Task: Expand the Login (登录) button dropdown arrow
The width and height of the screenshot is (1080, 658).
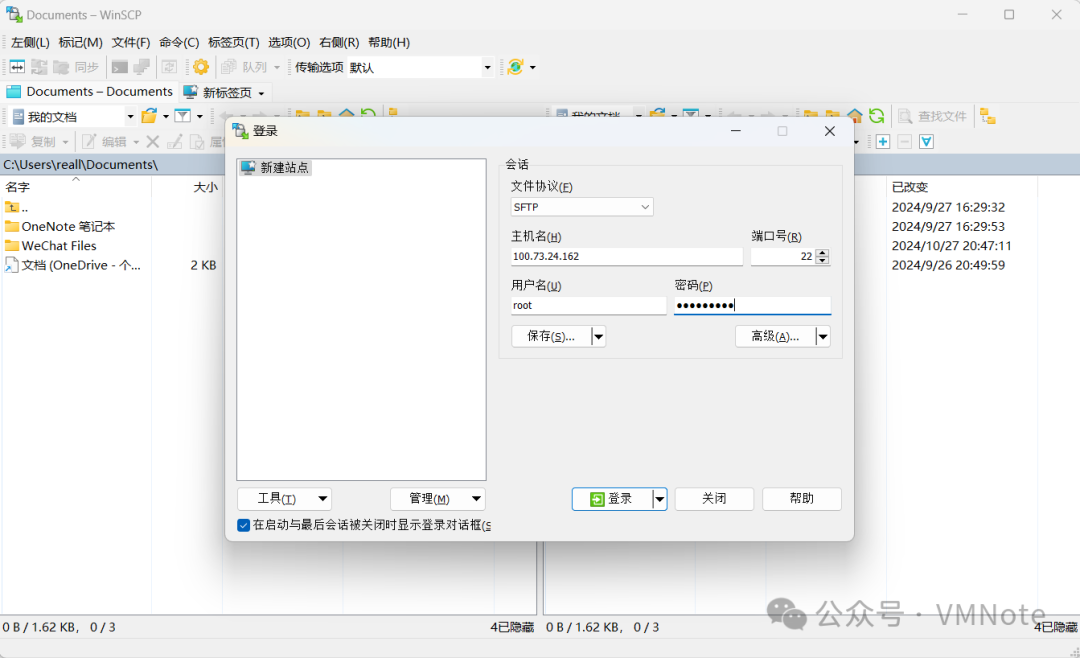Action: [660, 499]
